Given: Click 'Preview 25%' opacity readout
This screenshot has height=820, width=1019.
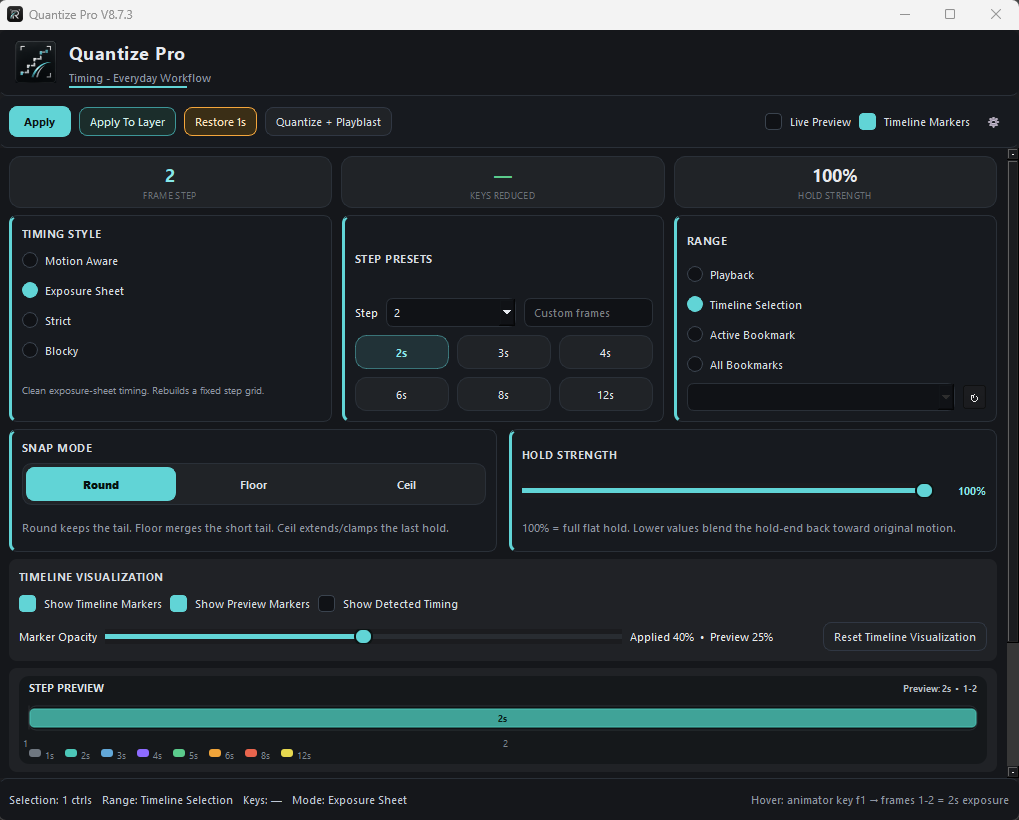Looking at the screenshot, I should click(742, 637).
